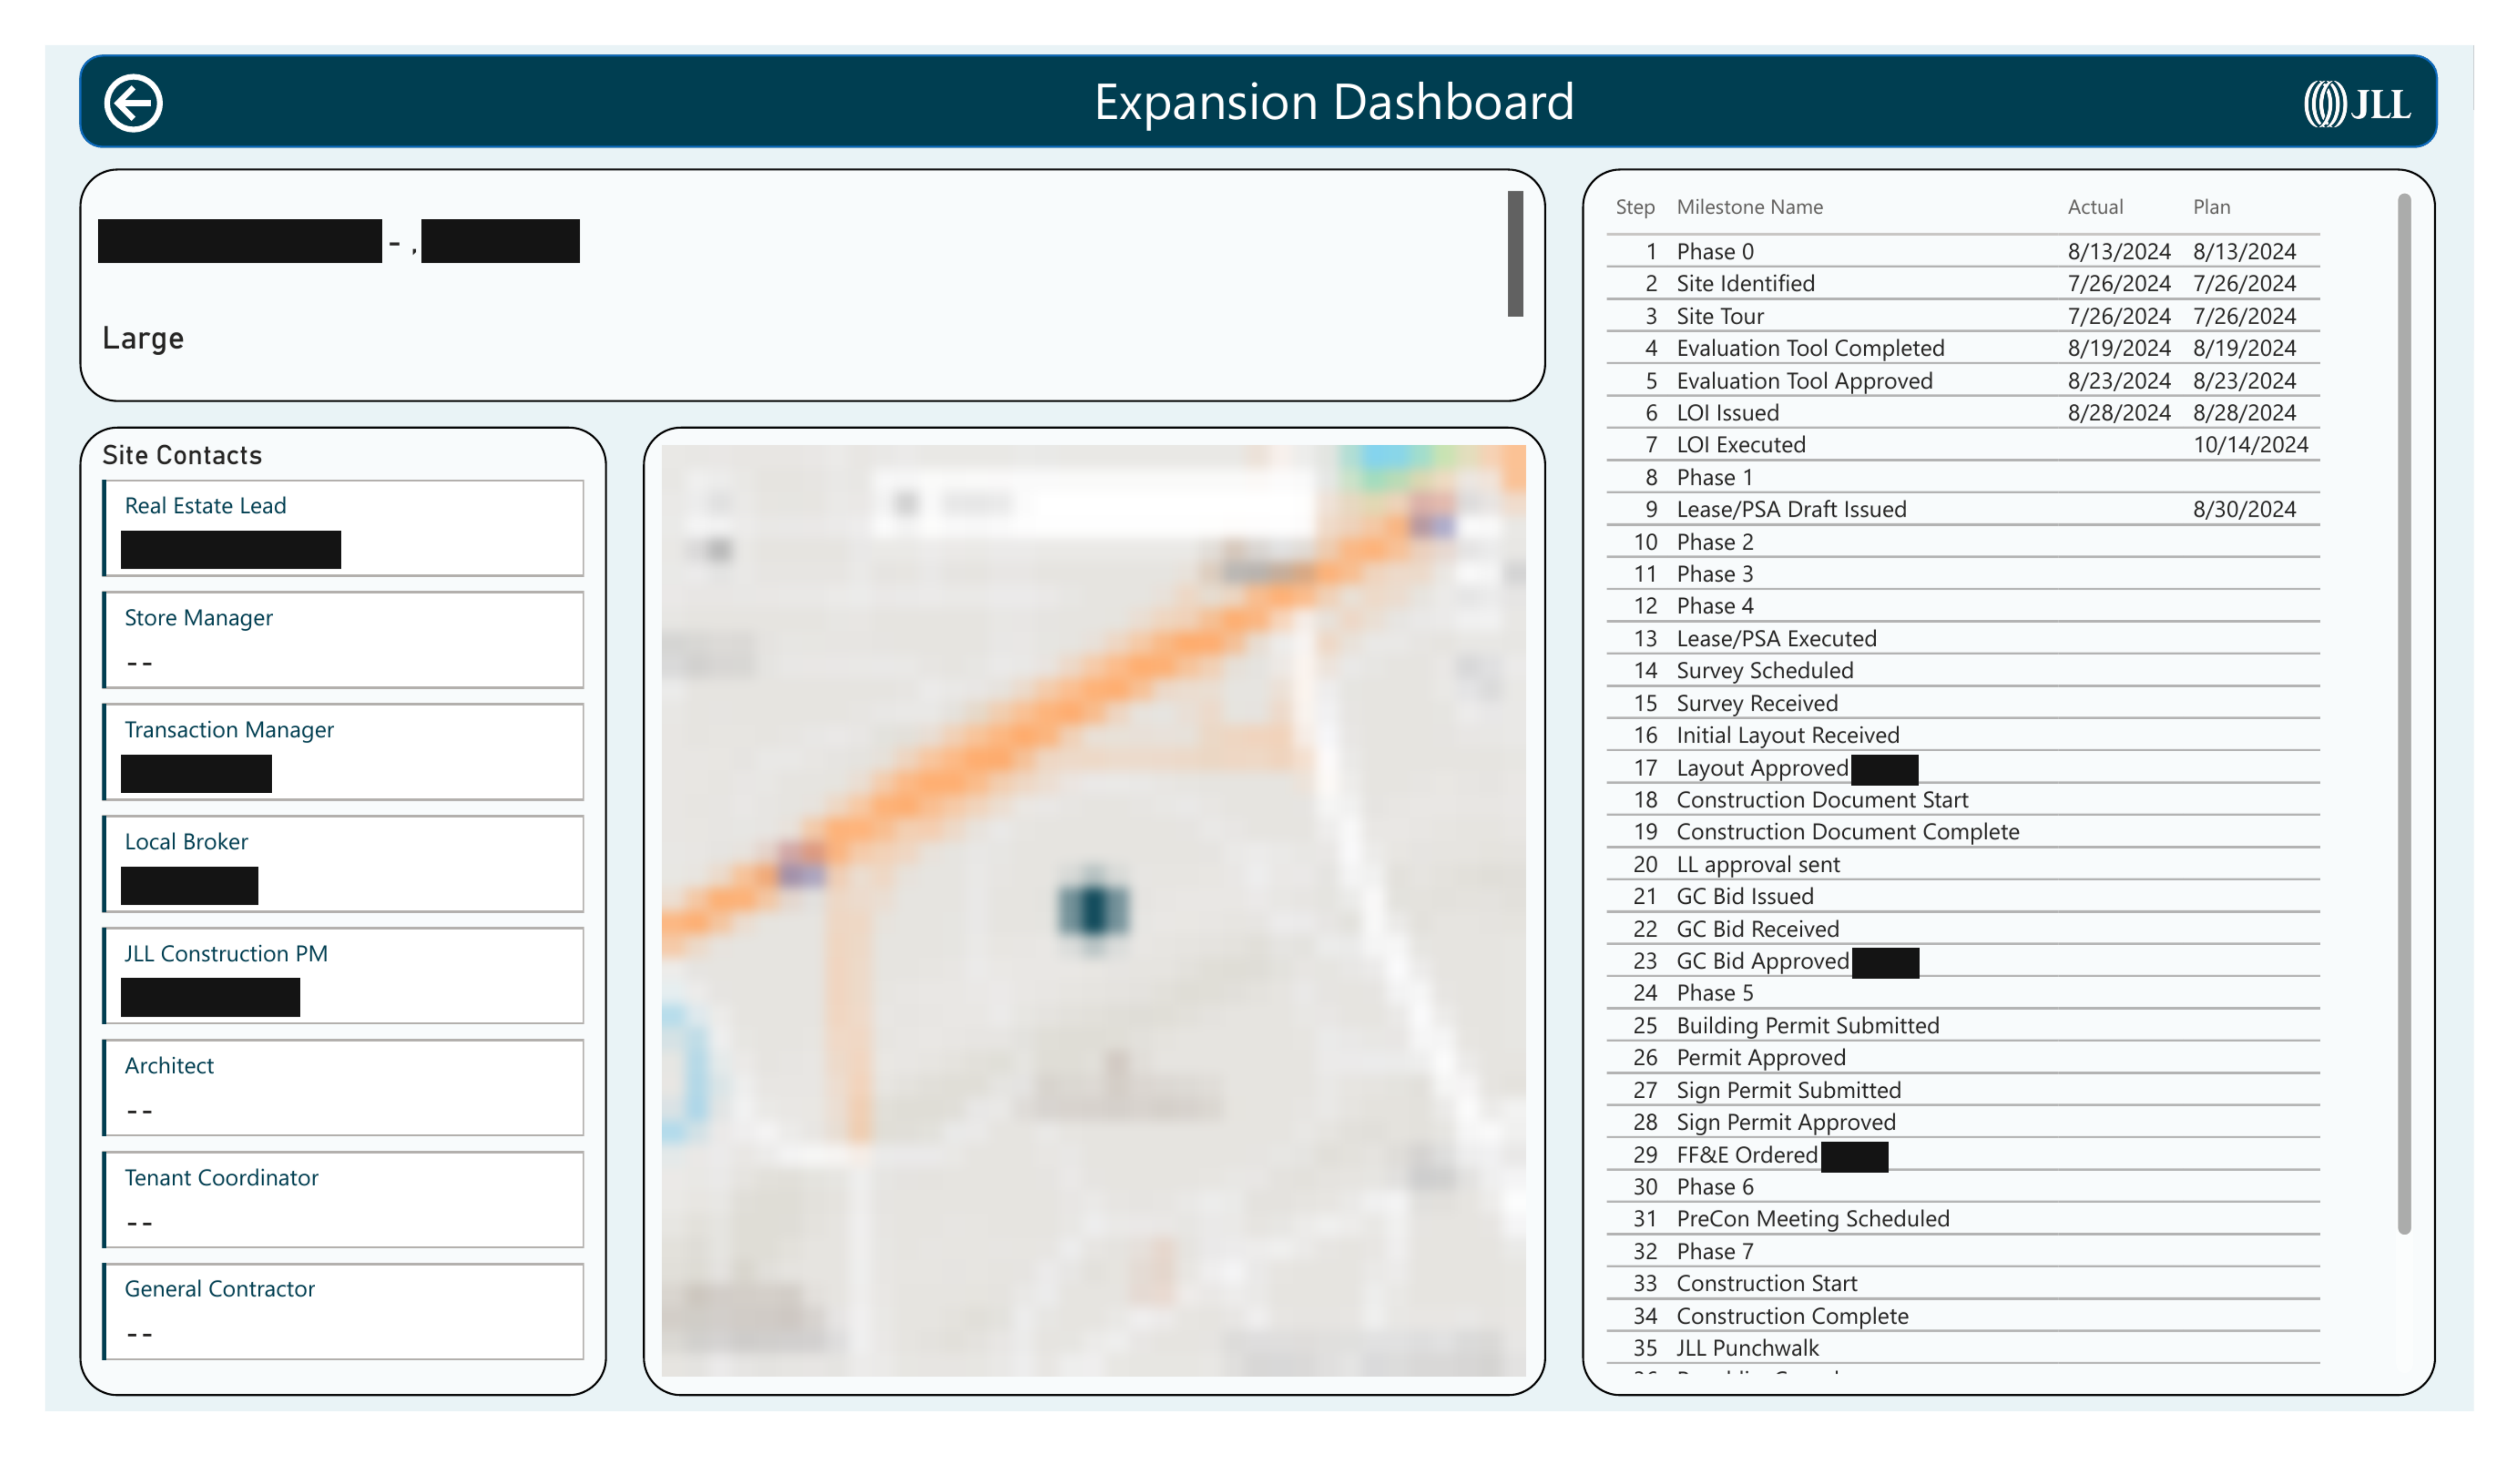Select the Local Broker contact card
This screenshot has height=1457, width=2520.
(343, 864)
